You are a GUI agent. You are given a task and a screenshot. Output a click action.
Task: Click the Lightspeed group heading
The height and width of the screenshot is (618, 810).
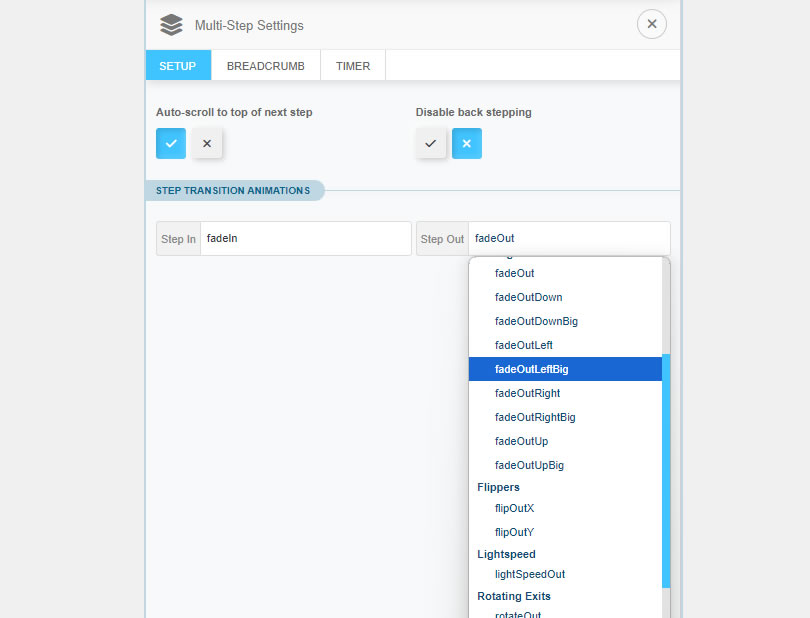[x=506, y=554]
